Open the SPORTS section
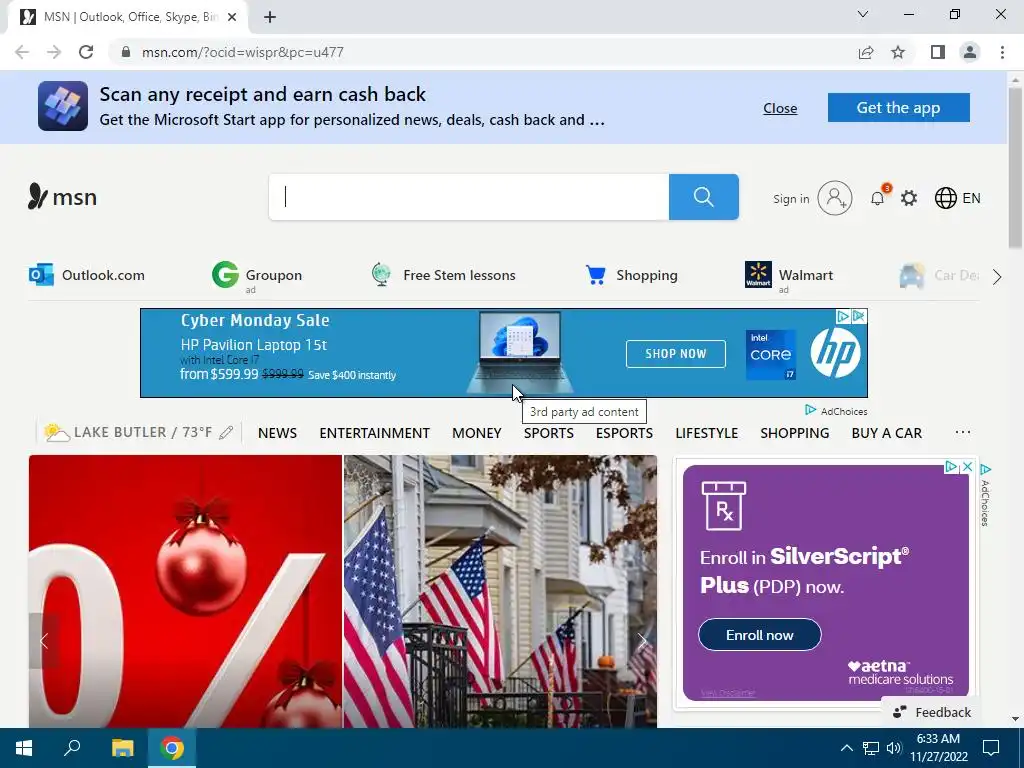Viewport: 1024px width, 768px height. point(549,433)
